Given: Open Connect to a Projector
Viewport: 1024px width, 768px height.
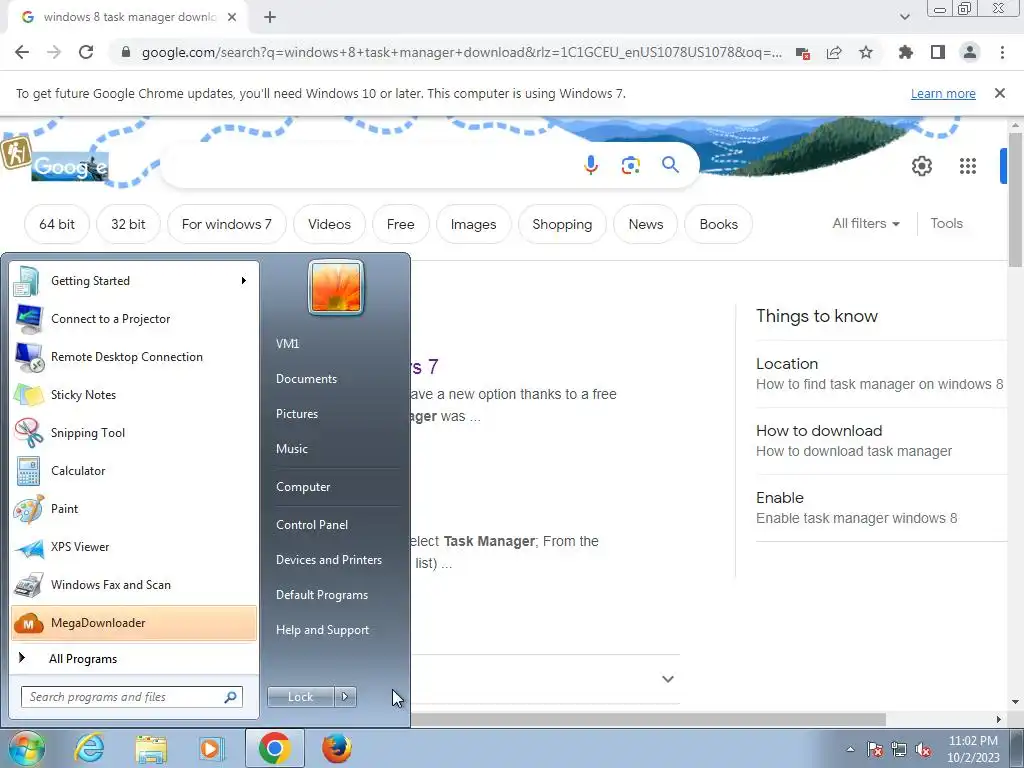Looking at the screenshot, I should 135,319.
